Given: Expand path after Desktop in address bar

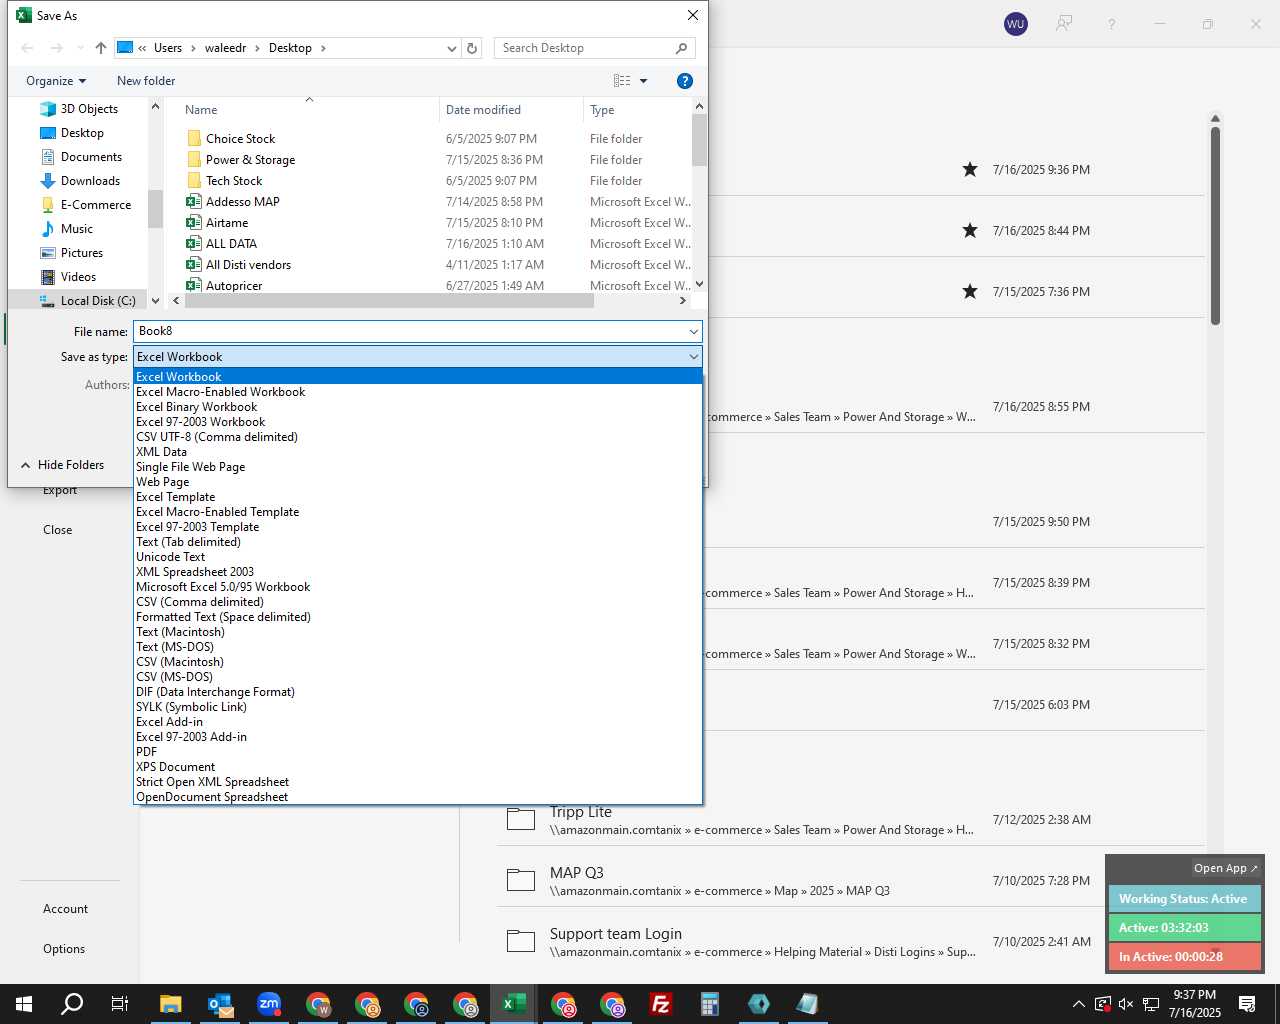Looking at the screenshot, I should (323, 48).
